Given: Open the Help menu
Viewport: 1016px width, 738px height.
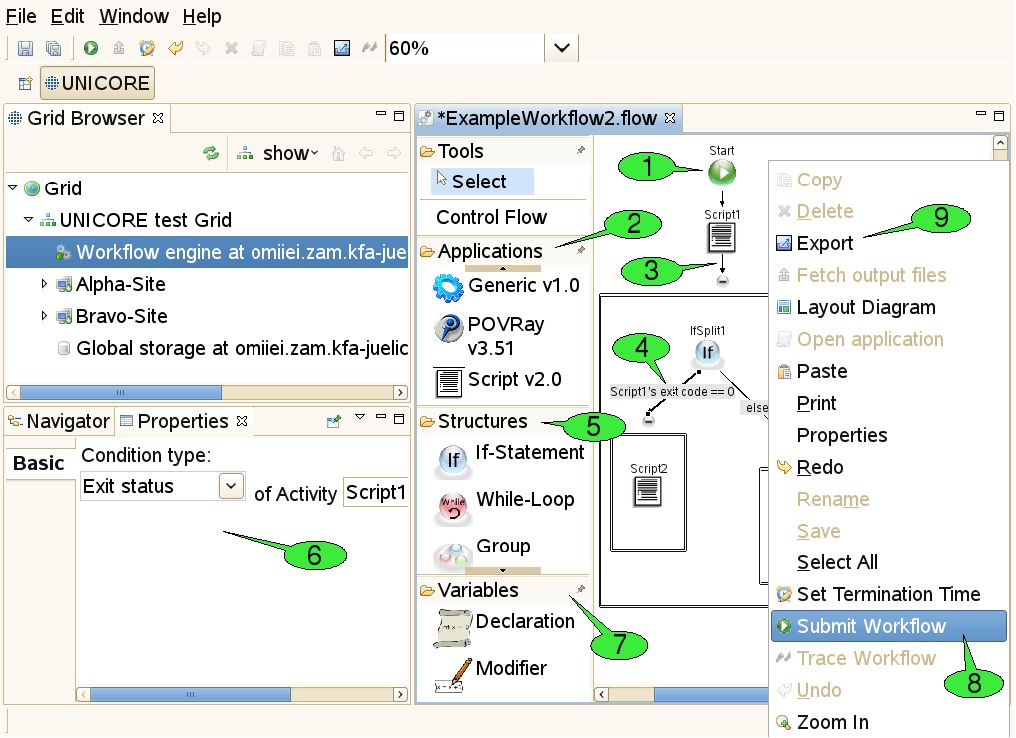Looking at the screenshot, I should click(x=202, y=16).
